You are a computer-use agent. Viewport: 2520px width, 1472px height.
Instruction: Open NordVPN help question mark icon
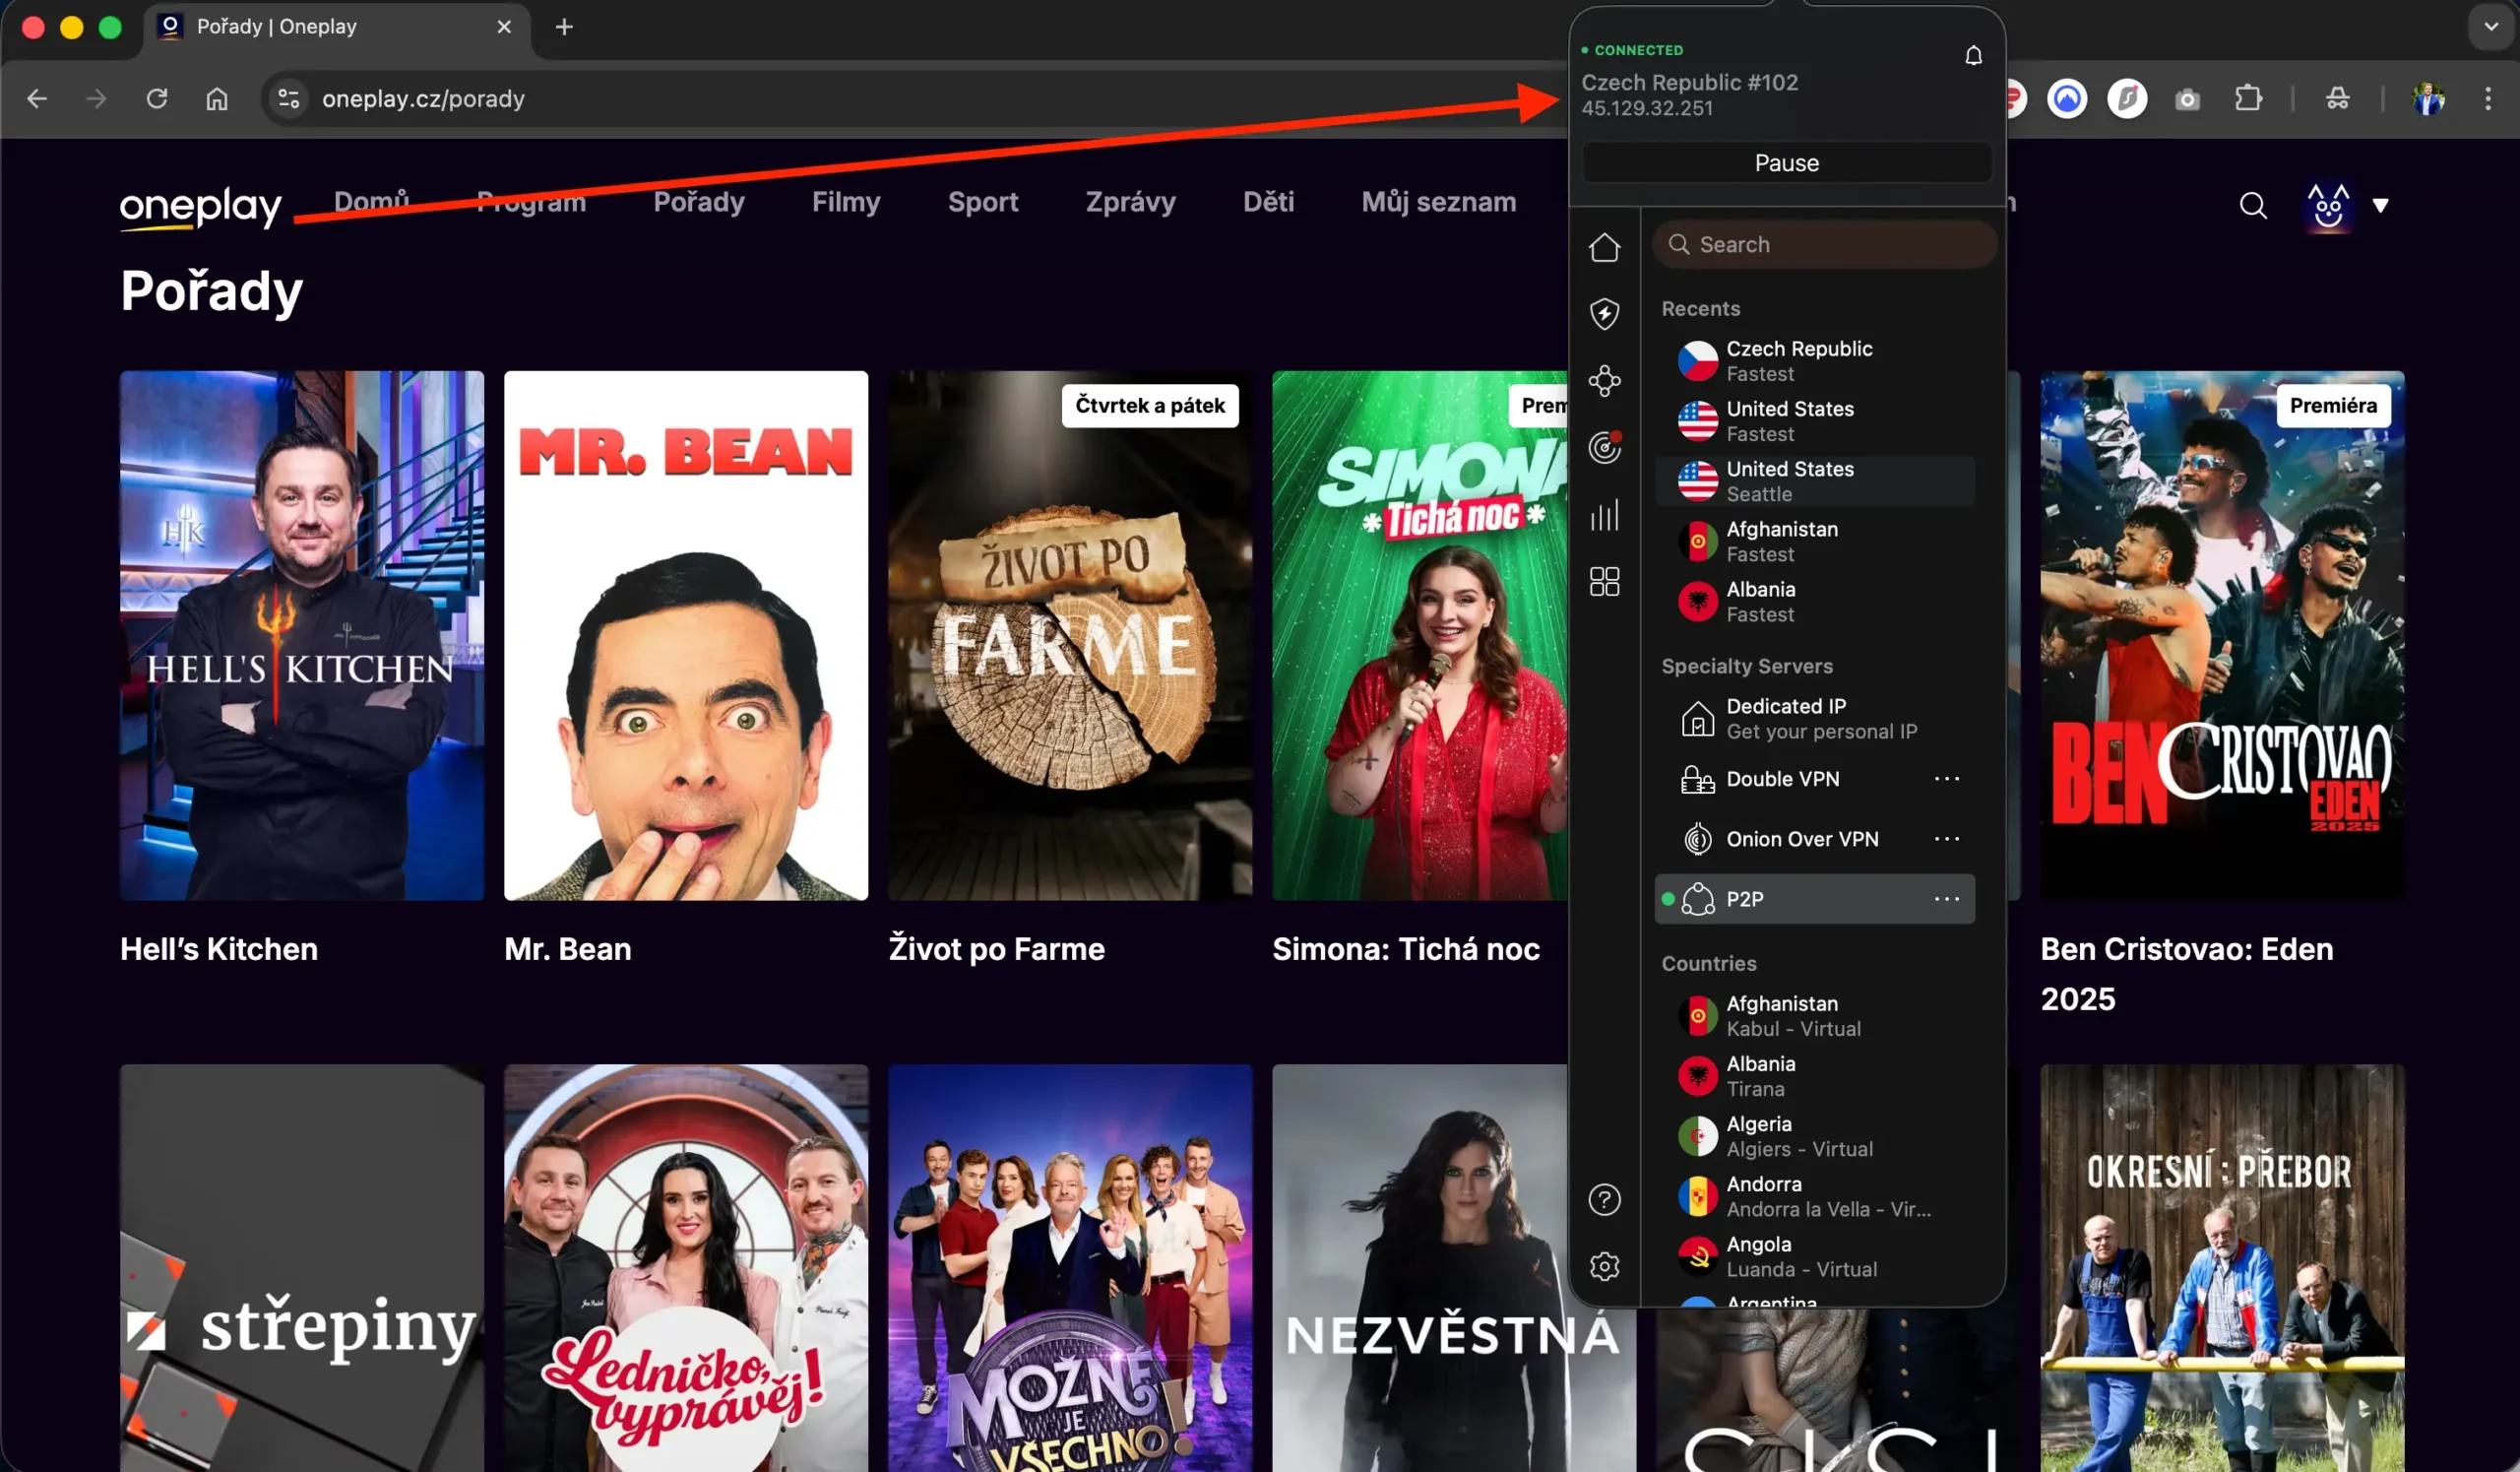(1605, 1199)
